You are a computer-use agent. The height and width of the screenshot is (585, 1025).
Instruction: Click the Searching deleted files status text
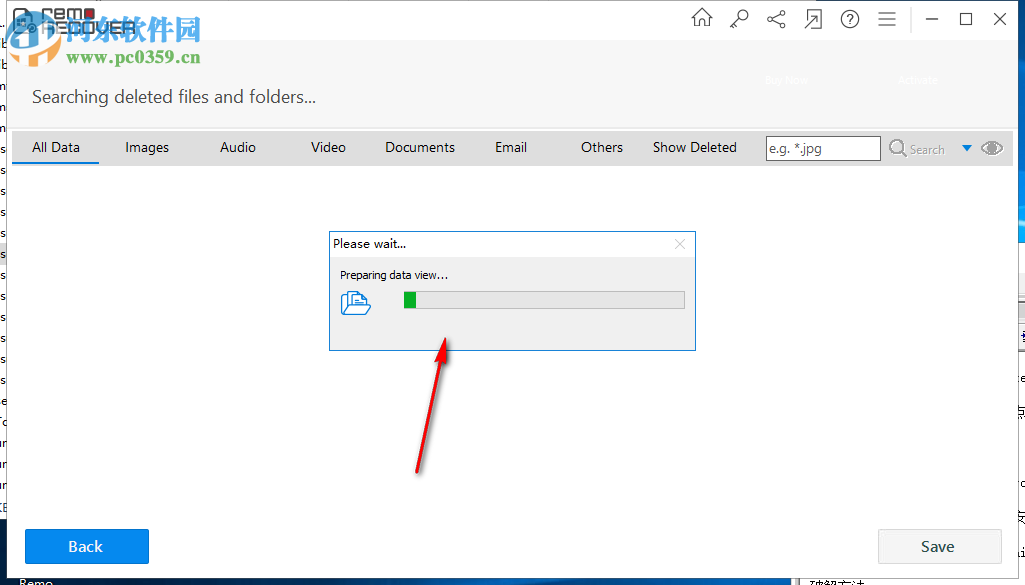coord(174,97)
